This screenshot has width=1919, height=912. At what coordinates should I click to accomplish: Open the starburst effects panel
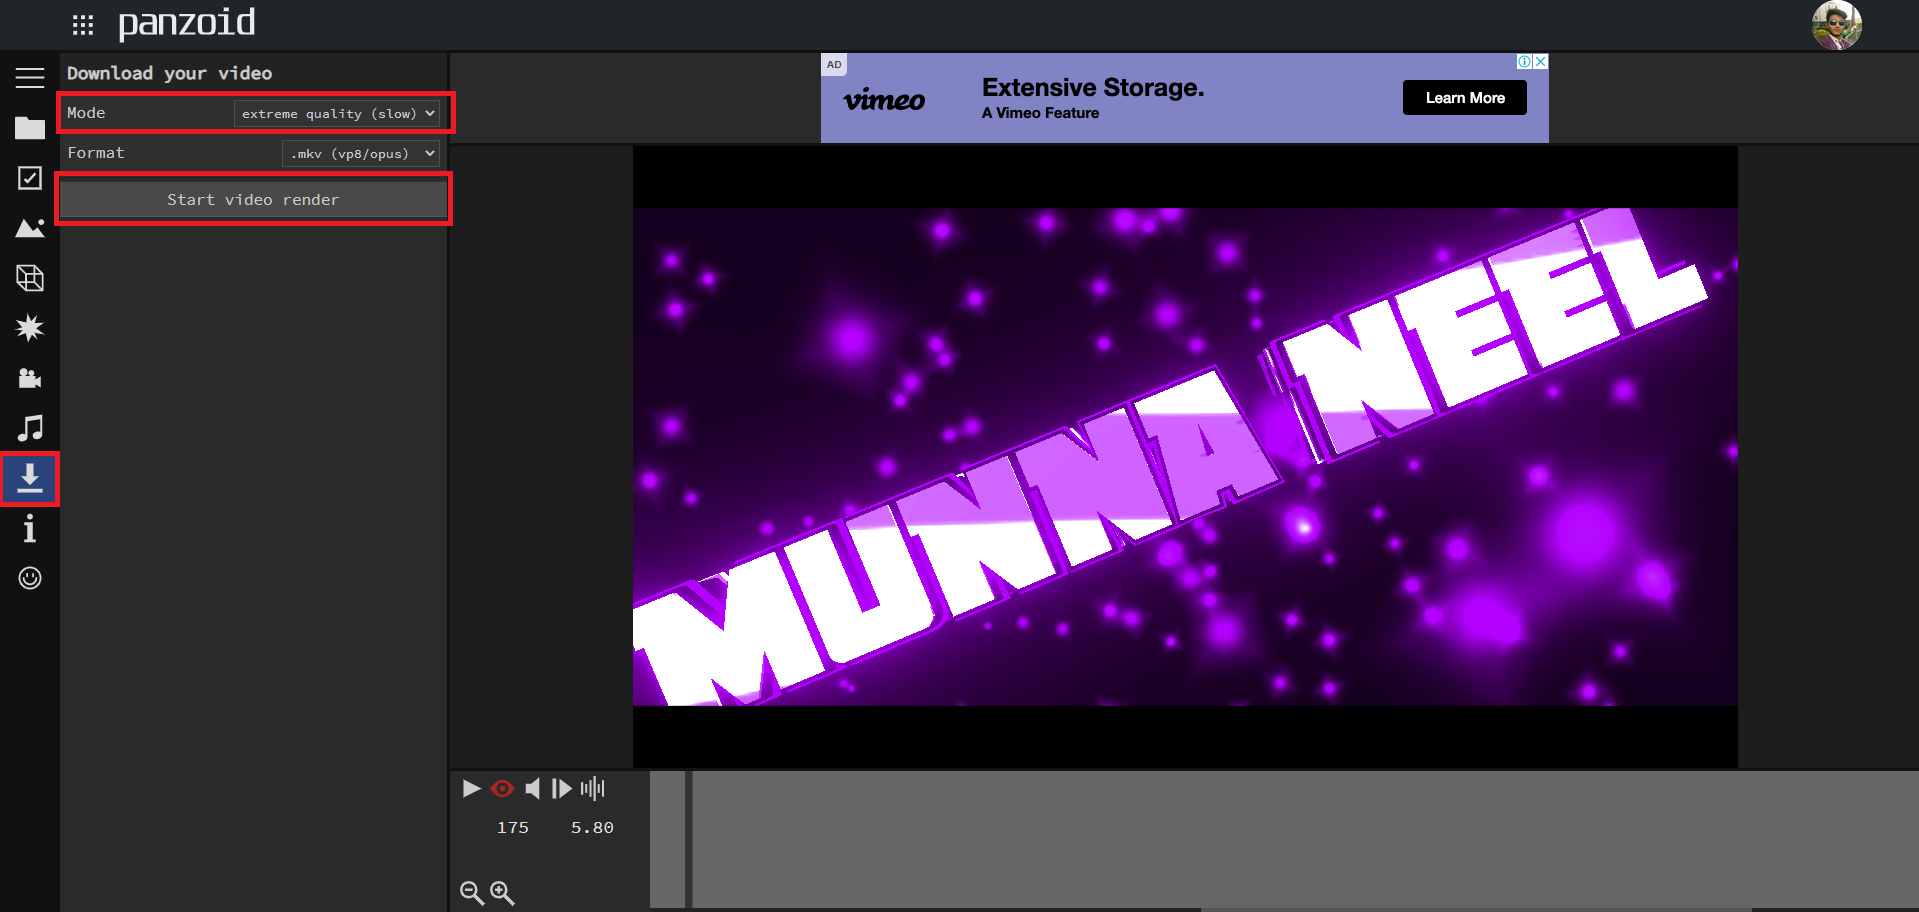(x=30, y=328)
